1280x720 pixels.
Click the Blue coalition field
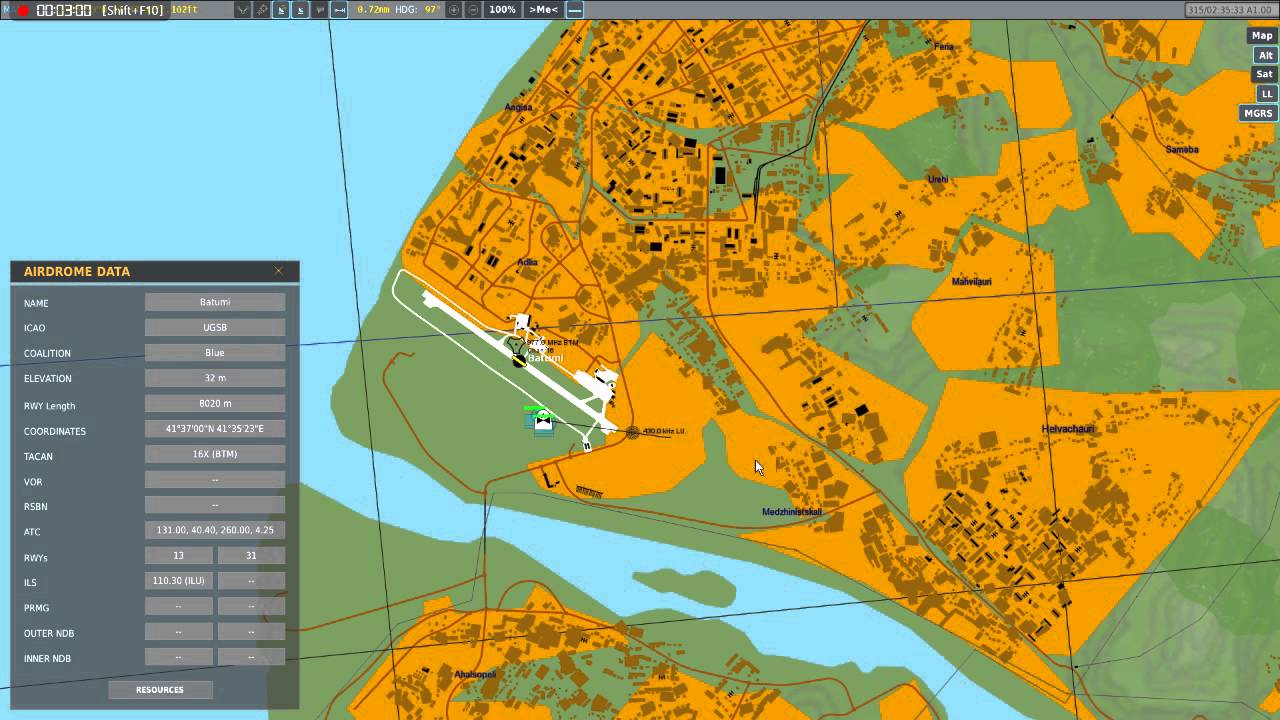[x=215, y=352]
